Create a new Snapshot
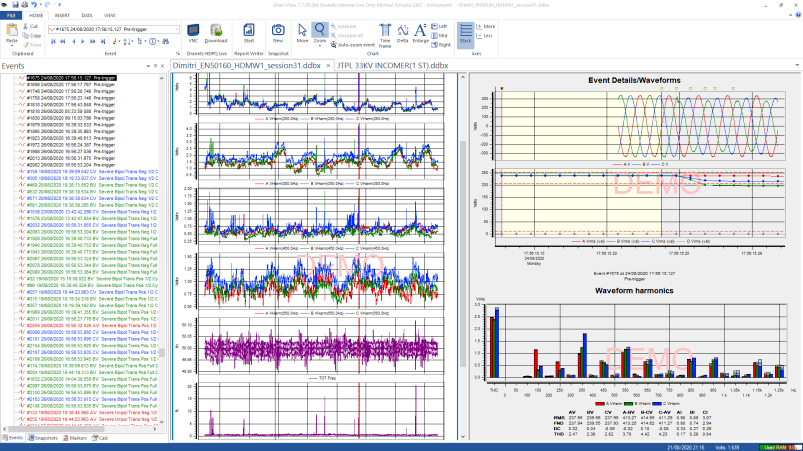Image resolution: width=803 pixels, height=451 pixels. click(278, 33)
